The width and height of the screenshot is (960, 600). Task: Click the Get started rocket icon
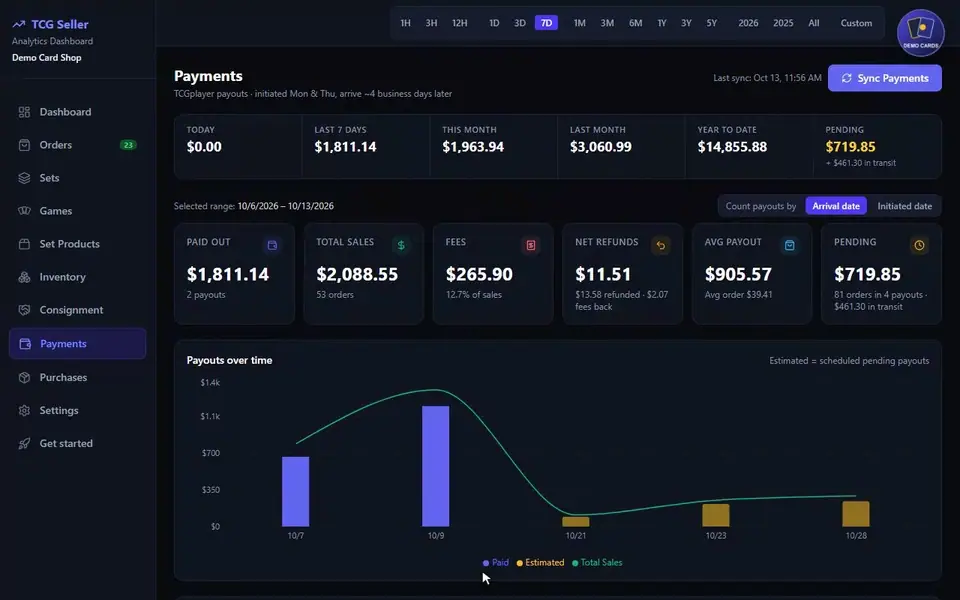pyautogui.click(x=24, y=443)
